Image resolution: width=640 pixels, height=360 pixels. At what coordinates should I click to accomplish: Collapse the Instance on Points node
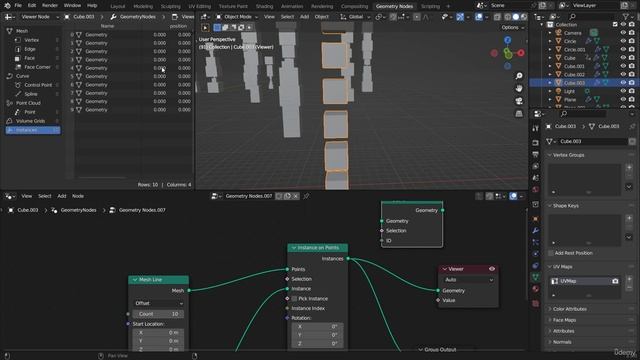(x=293, y=248)
